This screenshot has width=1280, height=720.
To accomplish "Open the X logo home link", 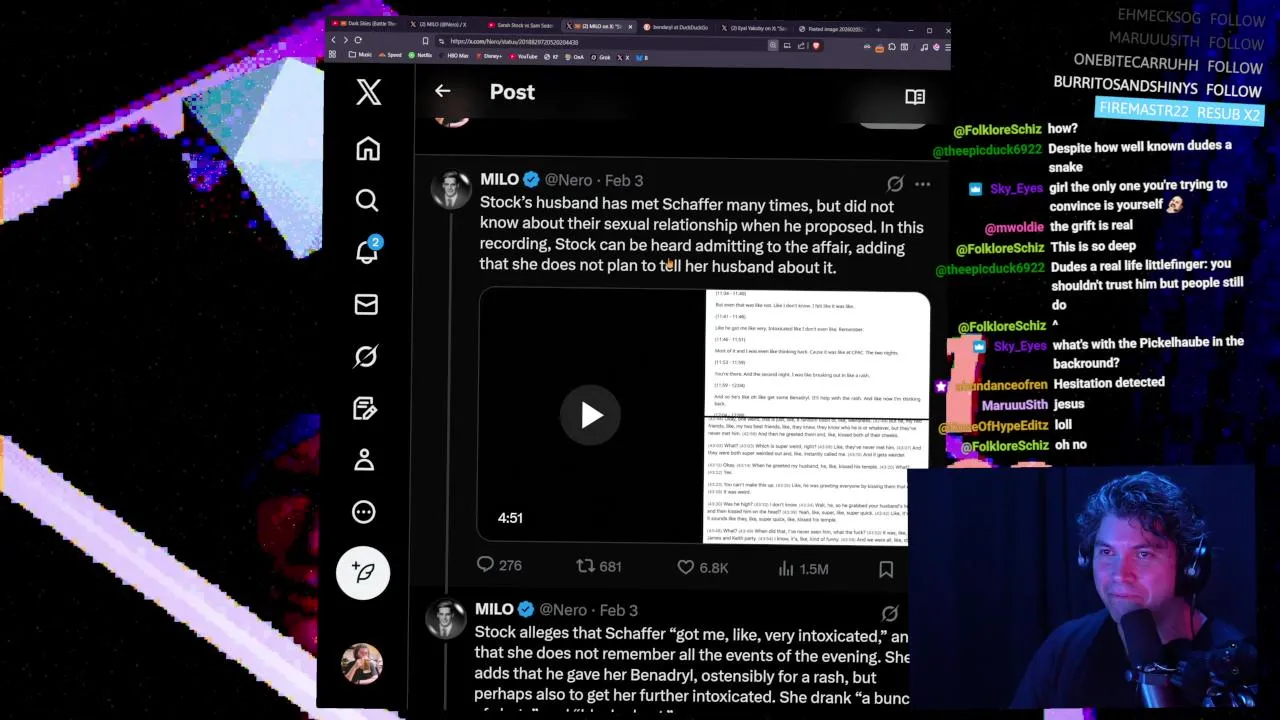I will pos(368,92).
